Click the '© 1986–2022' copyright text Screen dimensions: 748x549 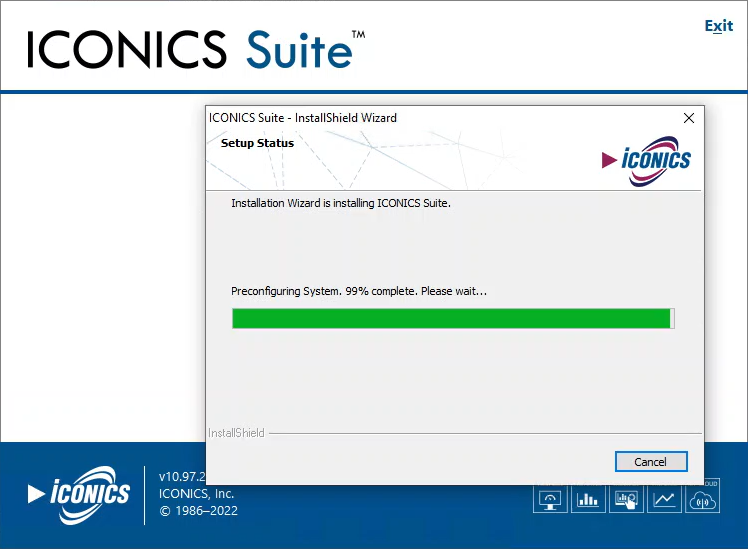(198, 511)
